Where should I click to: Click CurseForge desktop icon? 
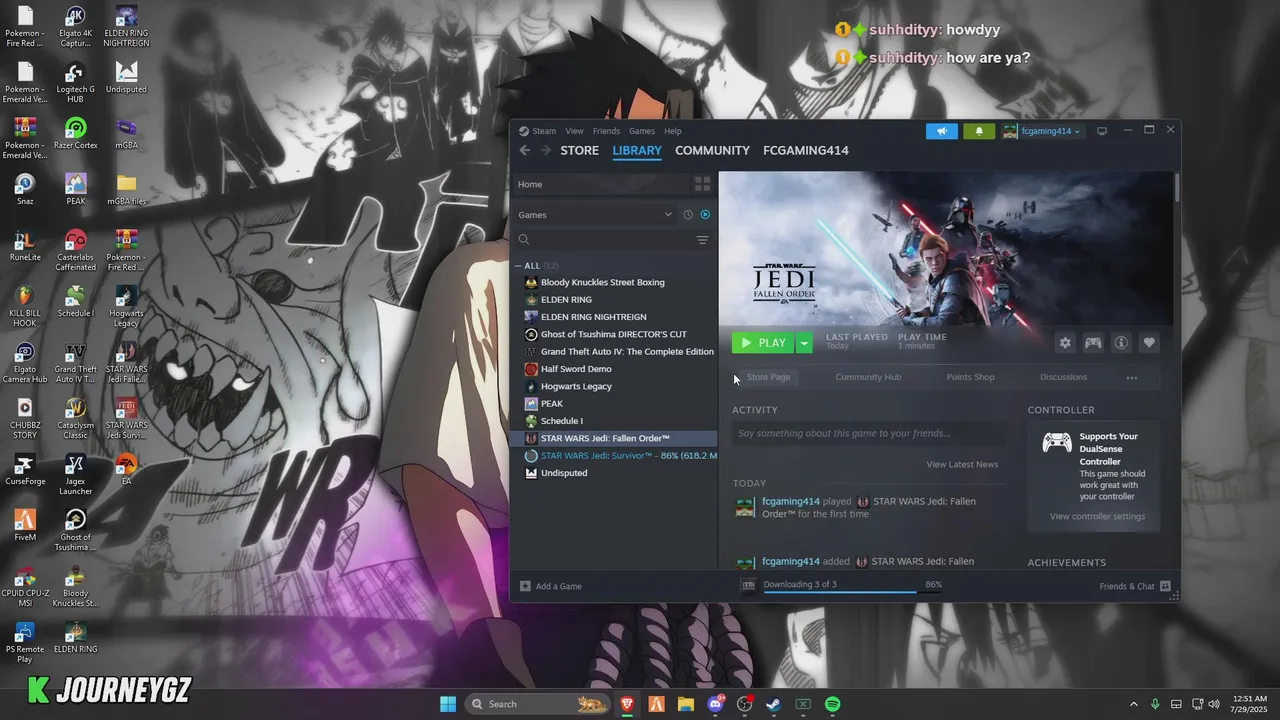click(x=25, y=470)
